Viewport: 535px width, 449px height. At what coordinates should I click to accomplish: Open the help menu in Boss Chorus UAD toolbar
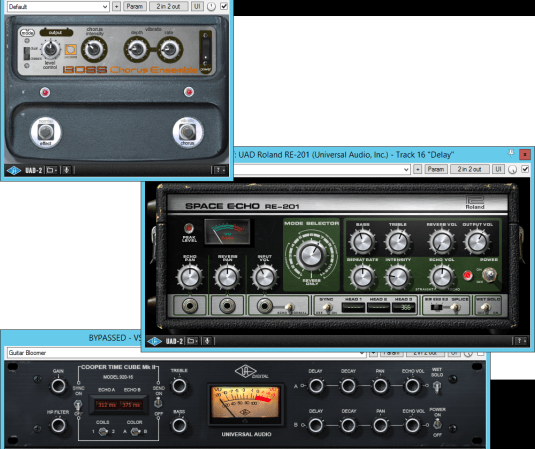(219, 170)
